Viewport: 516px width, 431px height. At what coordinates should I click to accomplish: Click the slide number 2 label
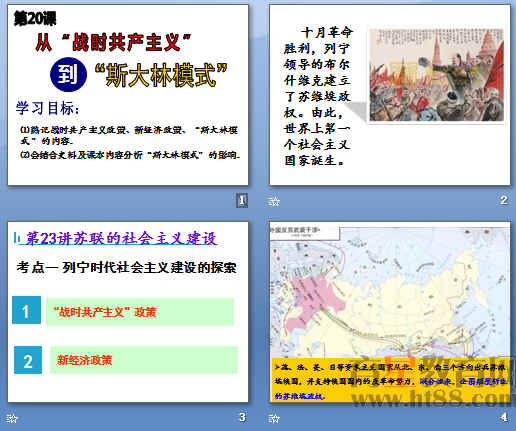pos(504,200)
